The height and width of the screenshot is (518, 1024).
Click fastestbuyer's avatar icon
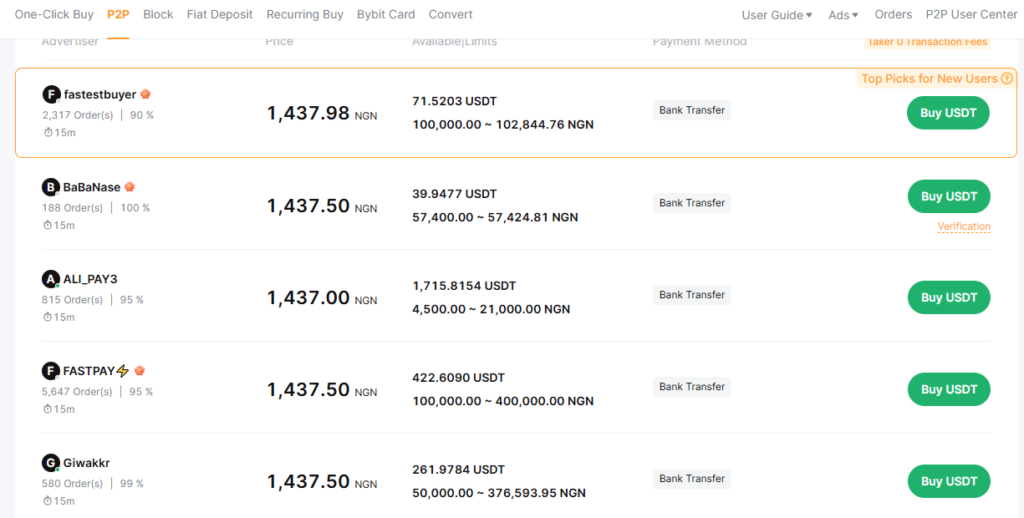coord(51,95)
